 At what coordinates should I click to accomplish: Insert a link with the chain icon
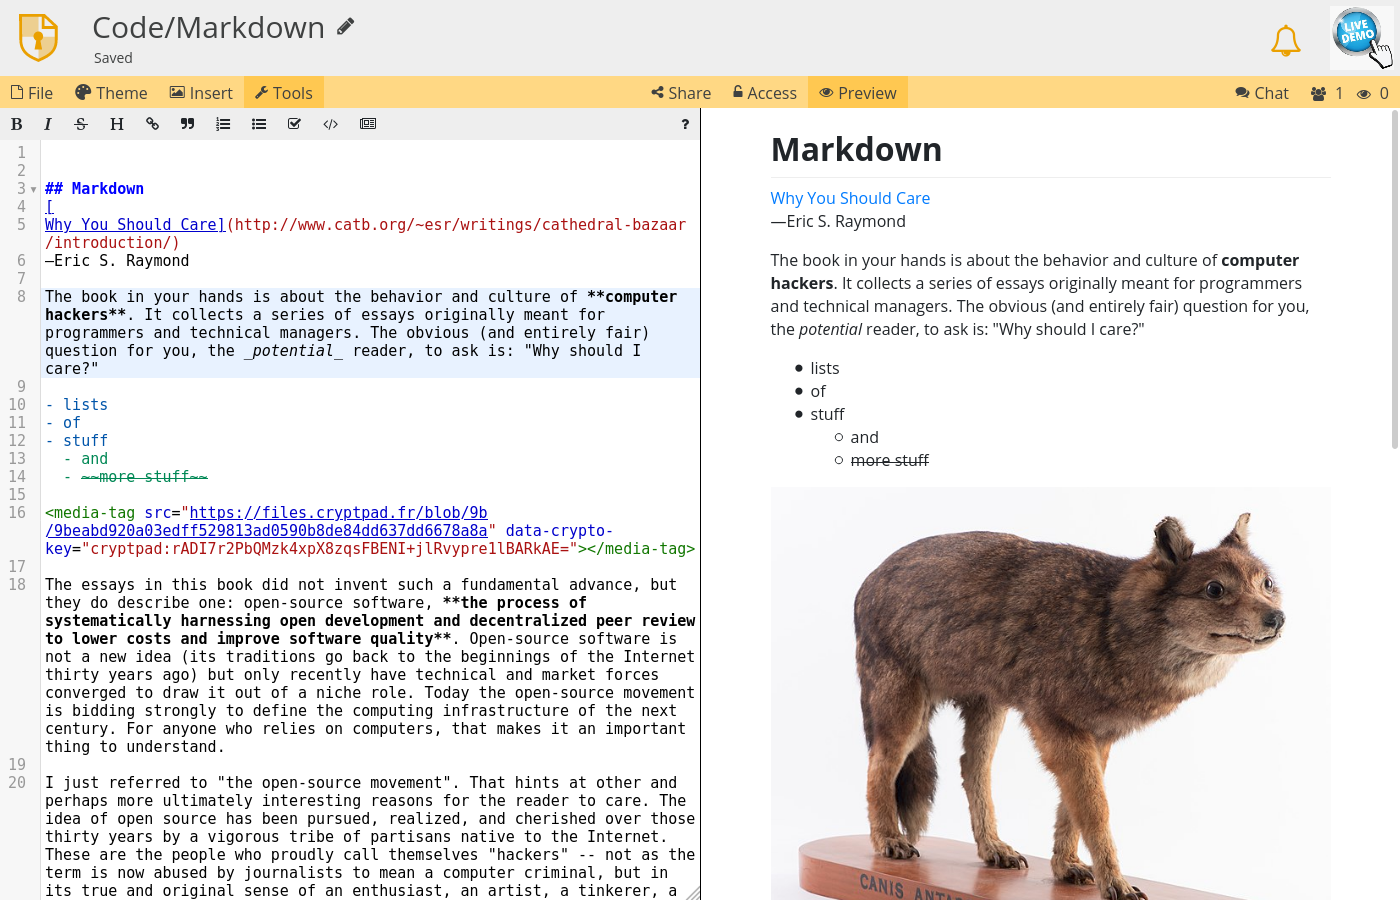[152, 124]
